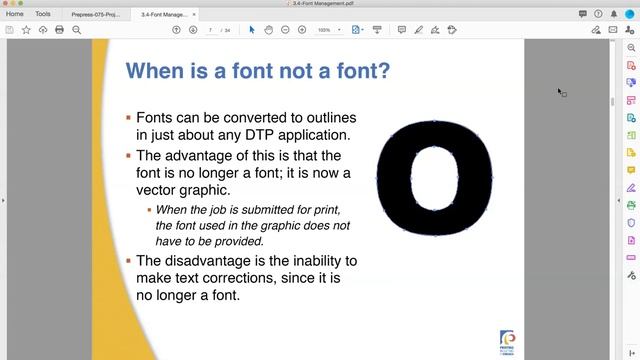Open yellow Comment tool in right pane
The height and width of the screenshot is (360, 640).
(631, 170)
